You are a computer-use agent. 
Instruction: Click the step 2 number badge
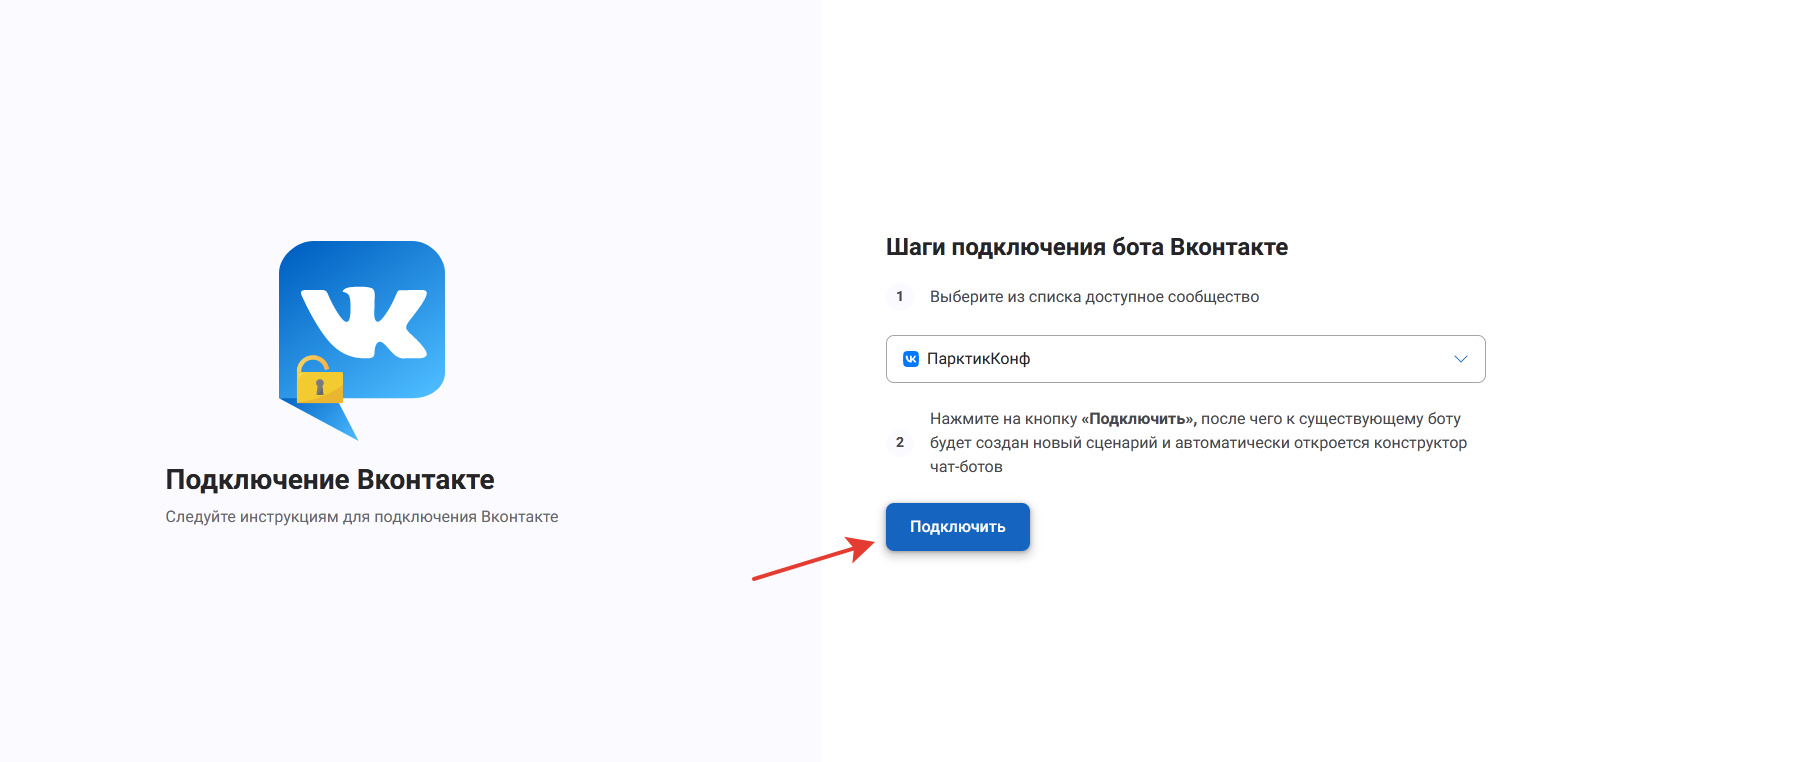click(900, 443)
